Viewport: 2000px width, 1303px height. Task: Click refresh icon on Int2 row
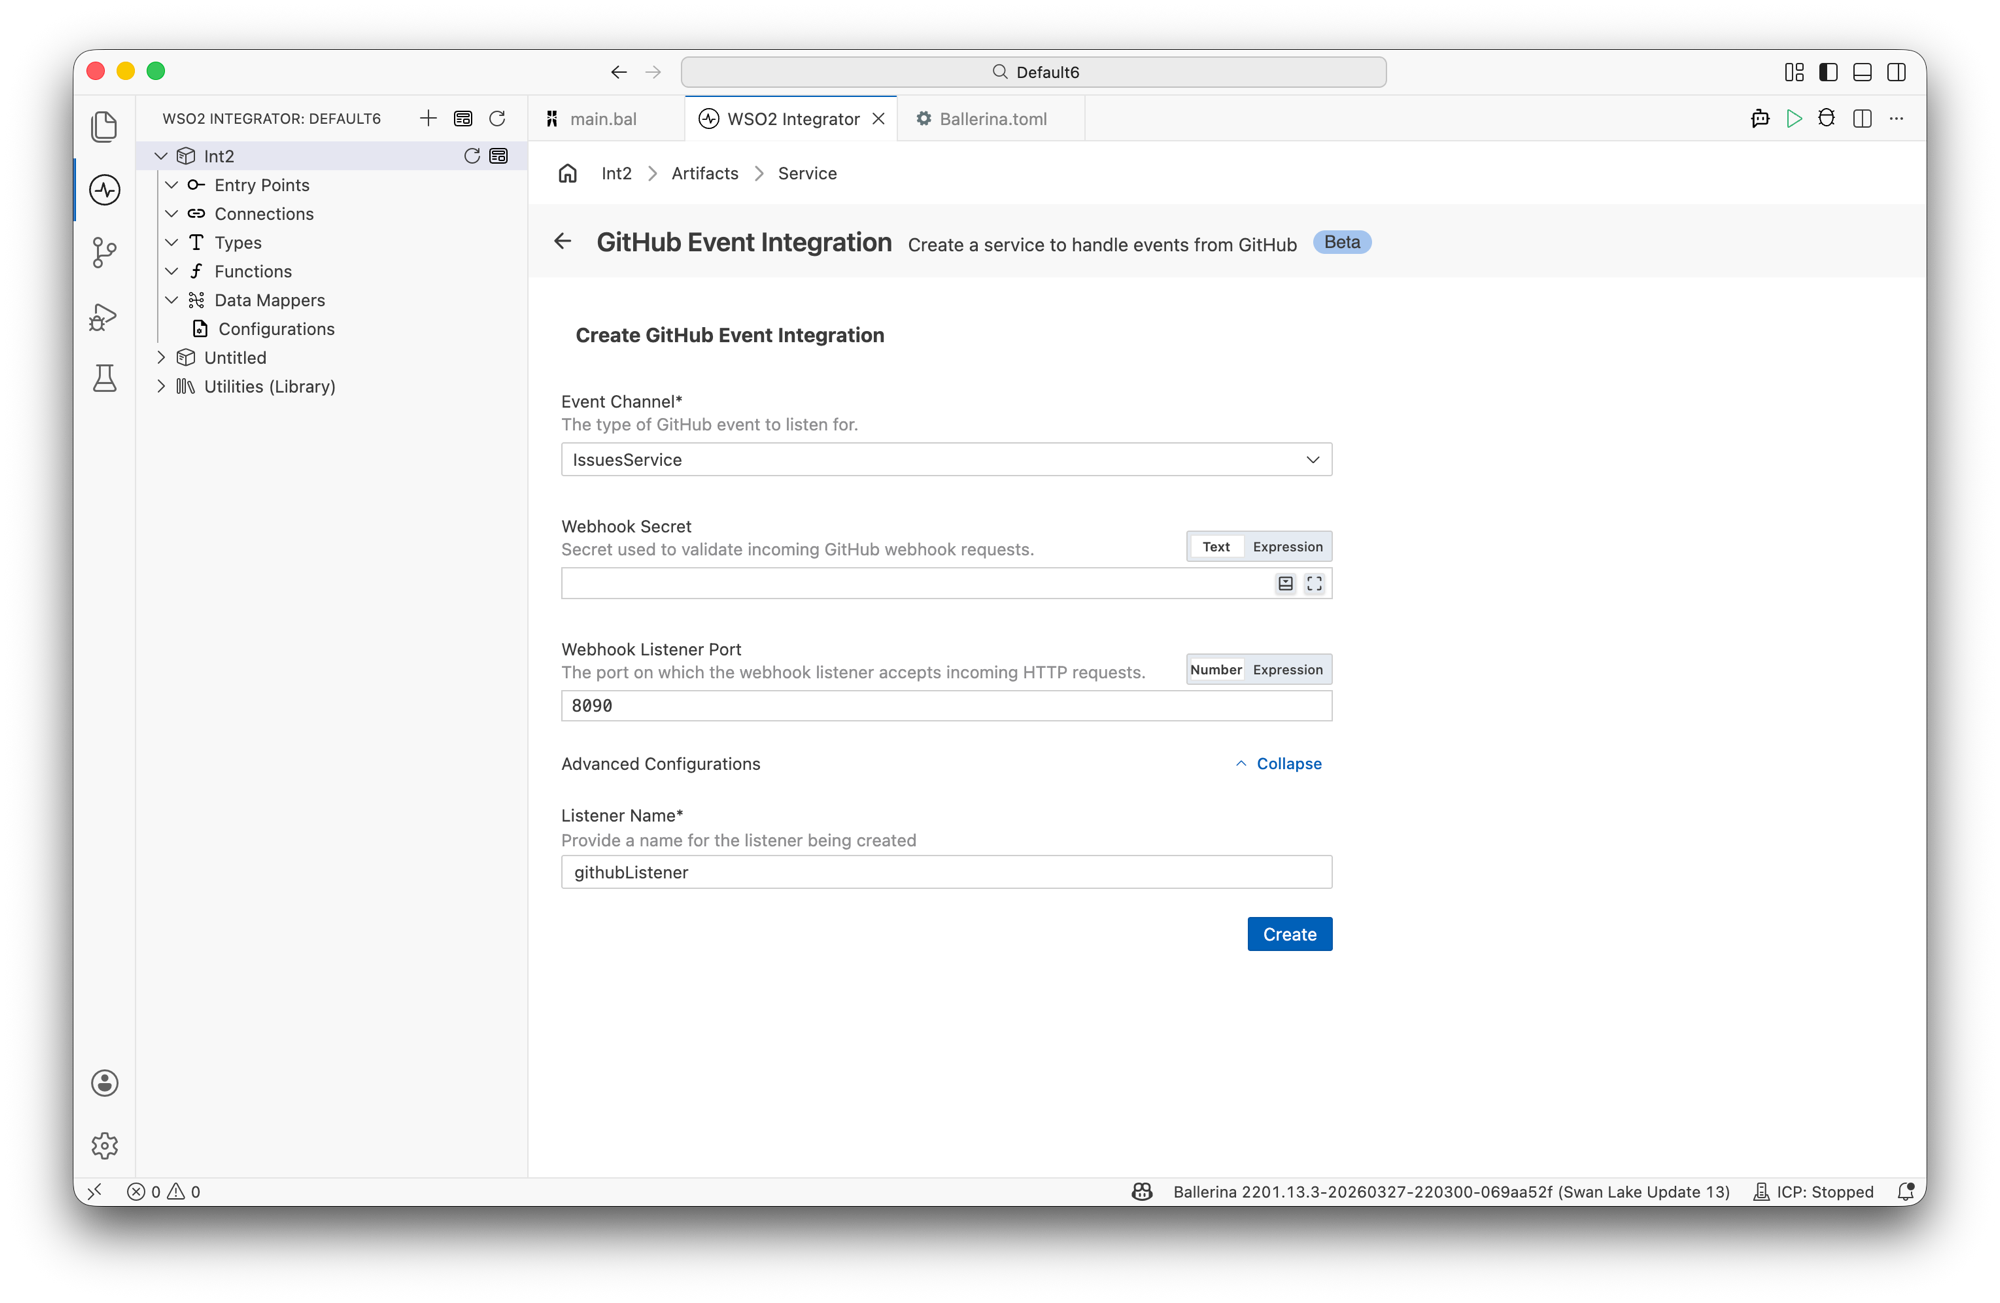coord(472,156)
